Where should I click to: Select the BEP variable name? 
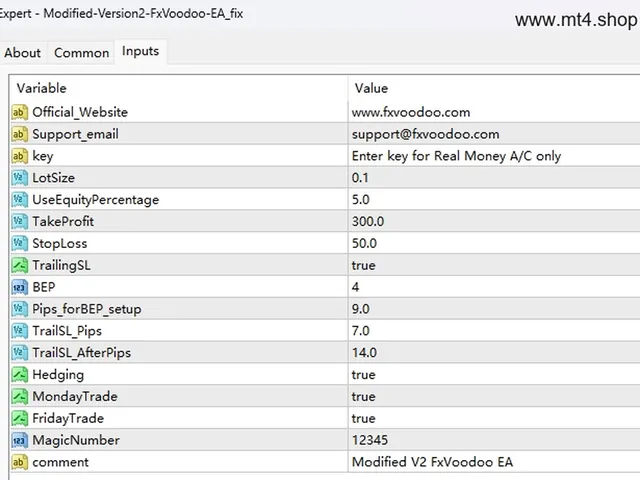44,287
